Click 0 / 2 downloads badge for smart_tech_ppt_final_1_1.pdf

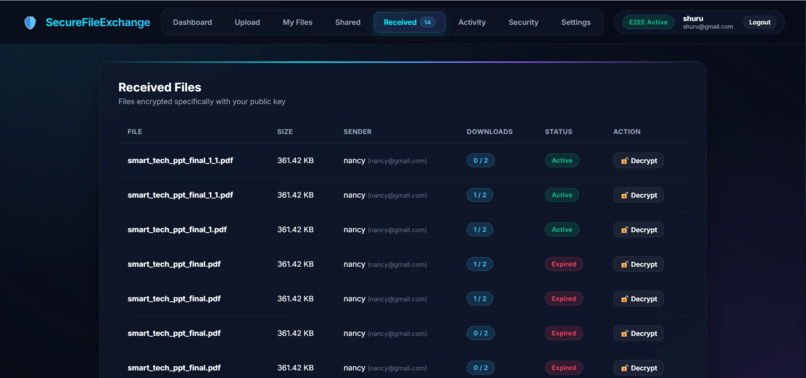(x=481, y=160)
